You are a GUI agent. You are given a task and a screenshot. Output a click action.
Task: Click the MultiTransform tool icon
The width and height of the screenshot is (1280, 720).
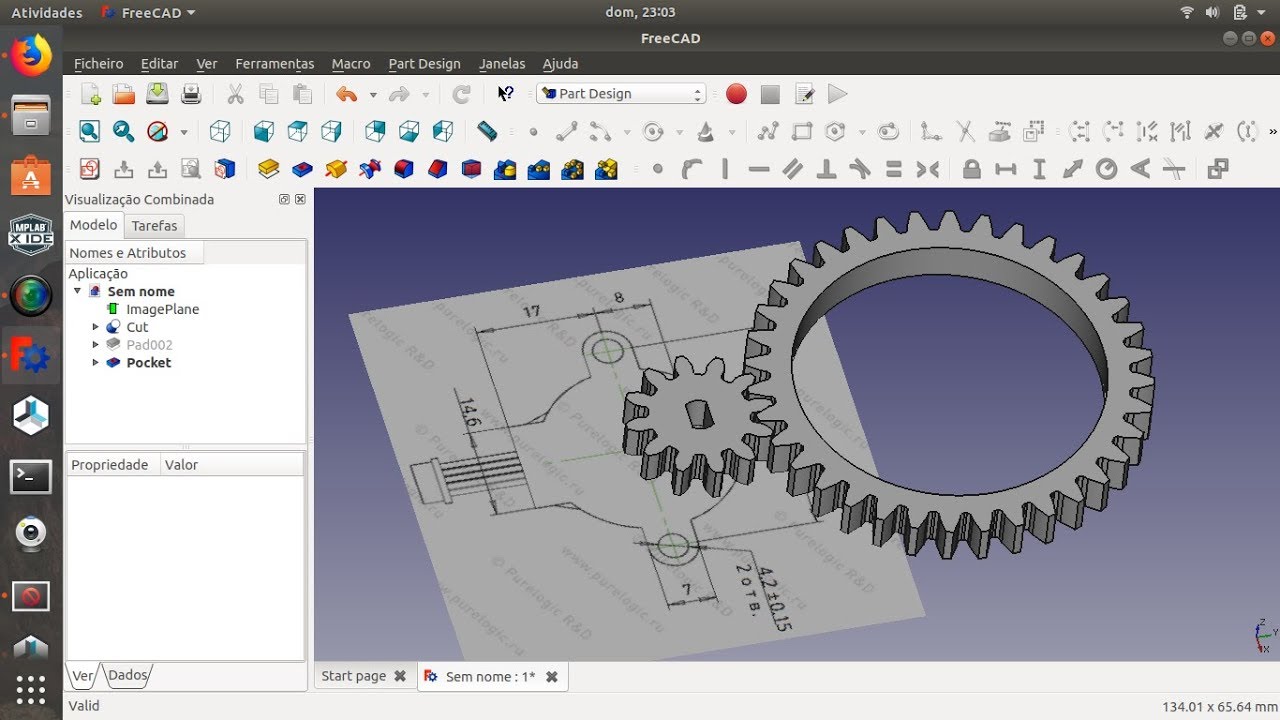click(606, 169)
